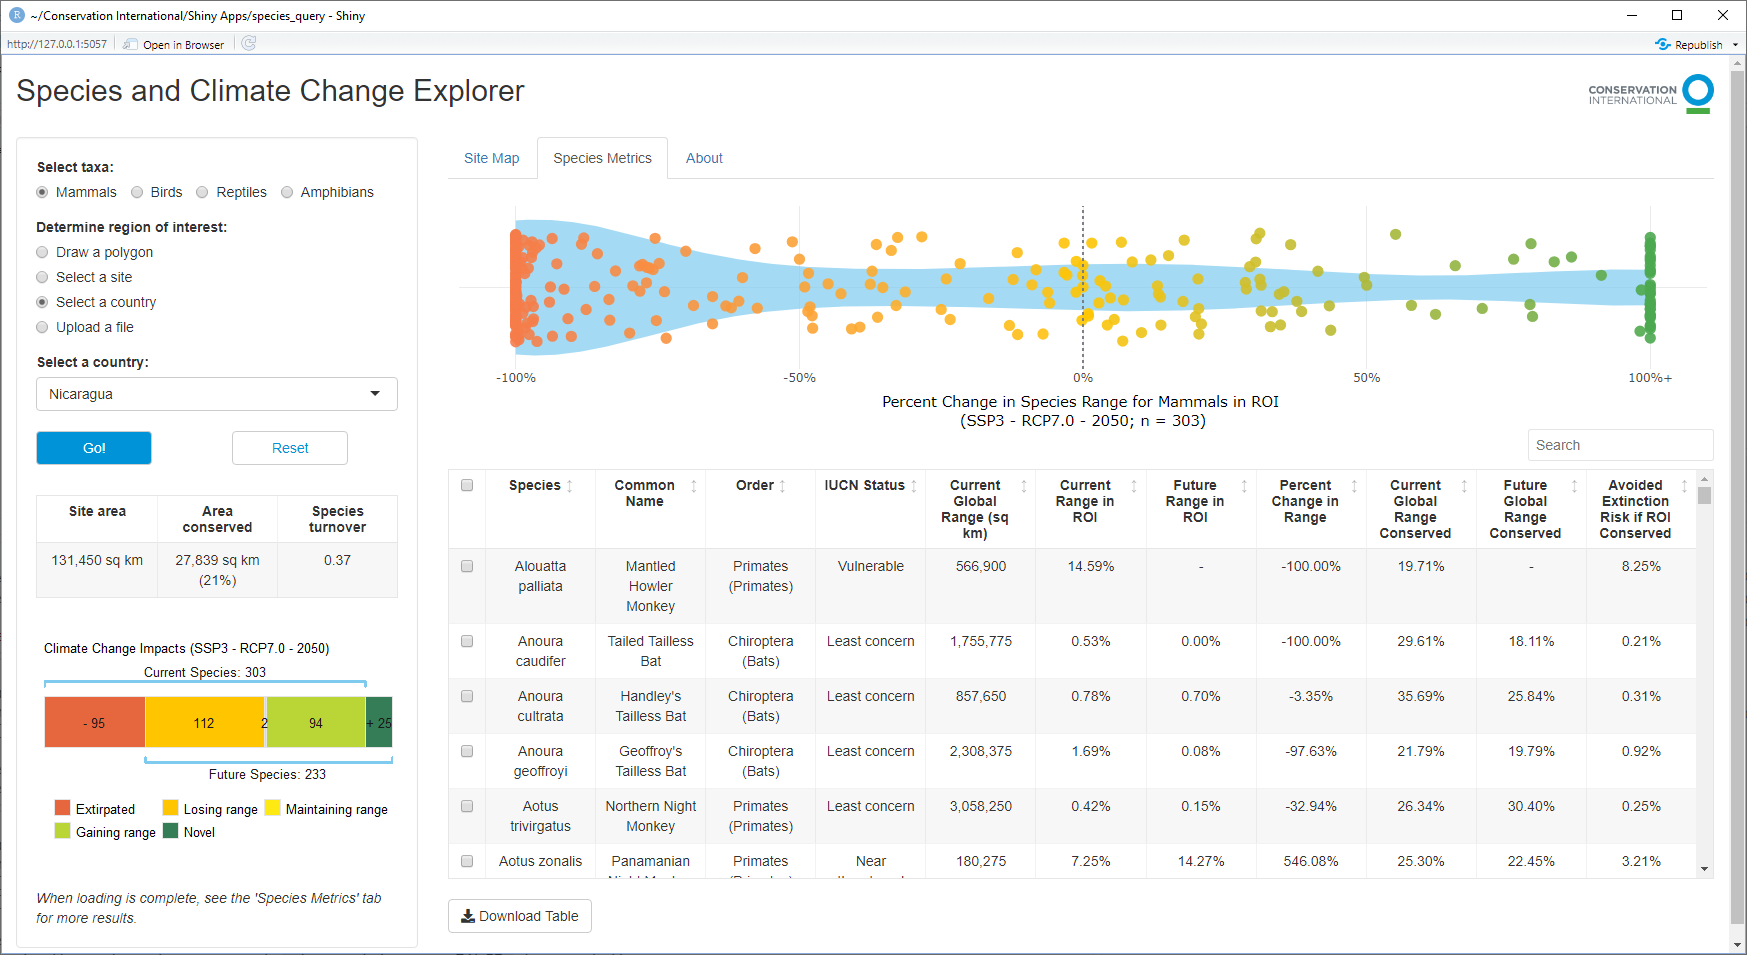Screen dimensions: 1747x955
Task: Open the About tab
Action: (704, 158)
